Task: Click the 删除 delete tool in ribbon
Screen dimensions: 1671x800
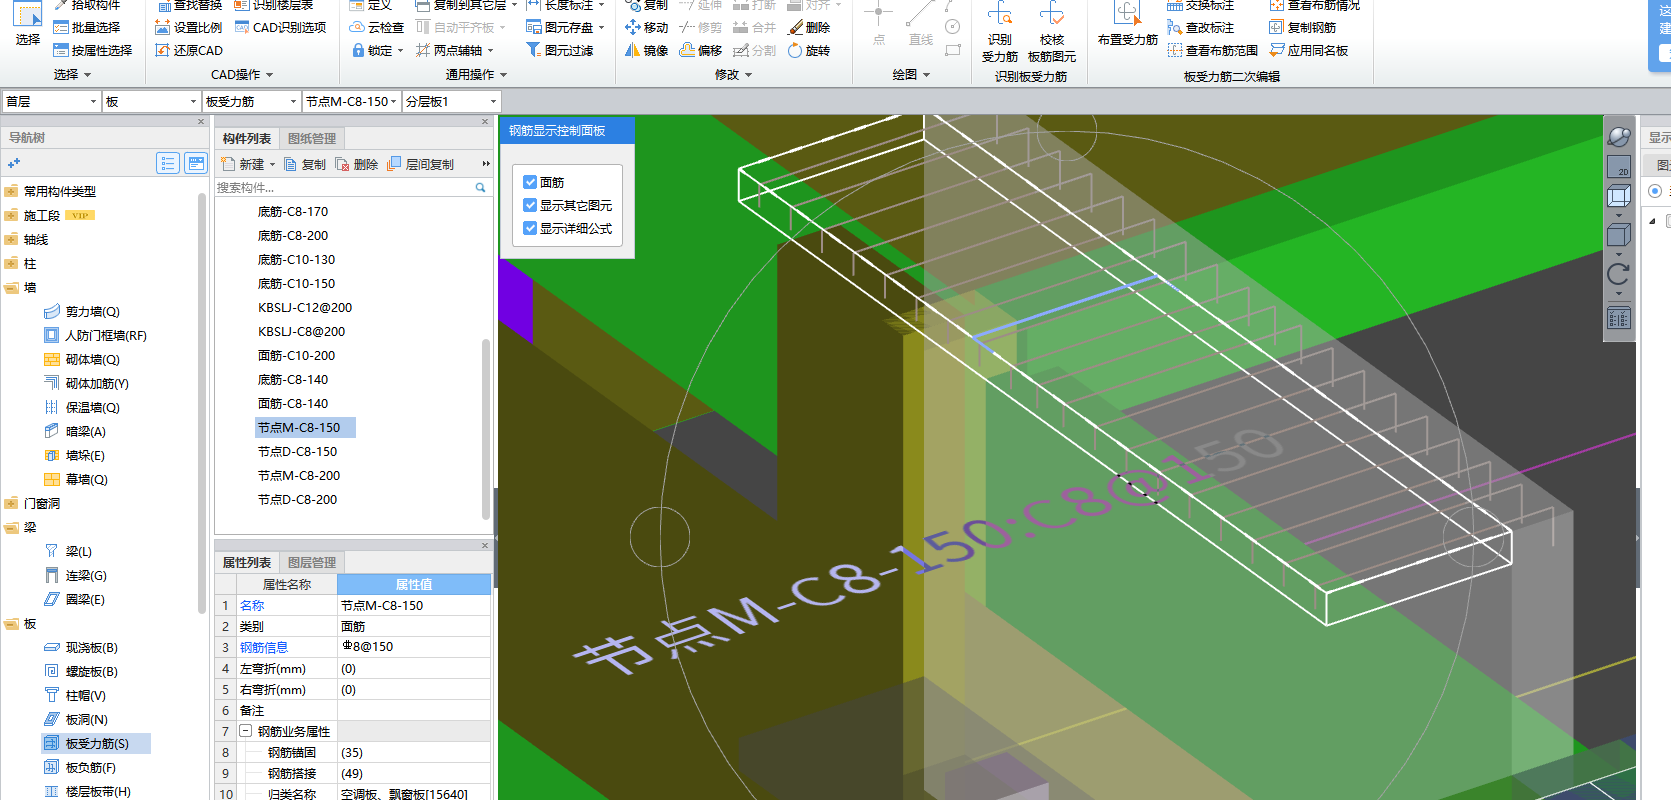Action: pyautogui.click(x=808, y=28)
